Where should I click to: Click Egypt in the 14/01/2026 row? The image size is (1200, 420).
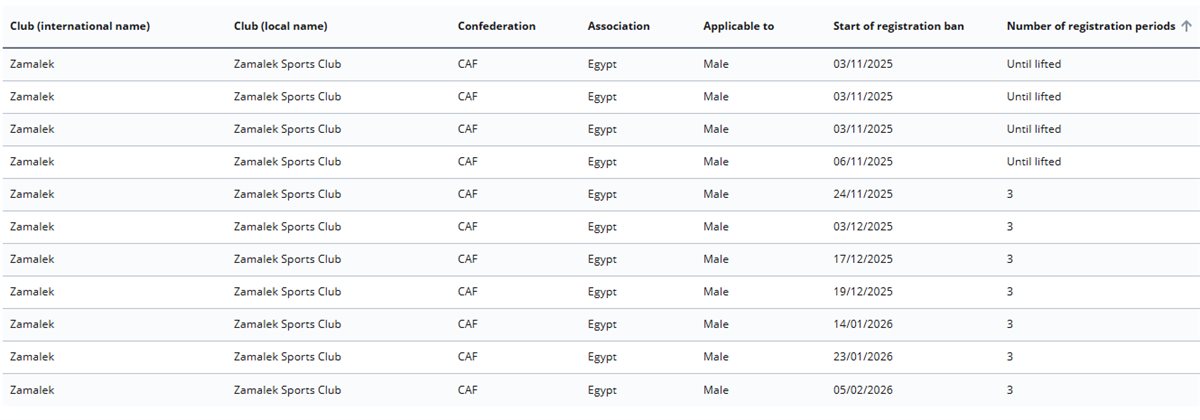[602, 324]
